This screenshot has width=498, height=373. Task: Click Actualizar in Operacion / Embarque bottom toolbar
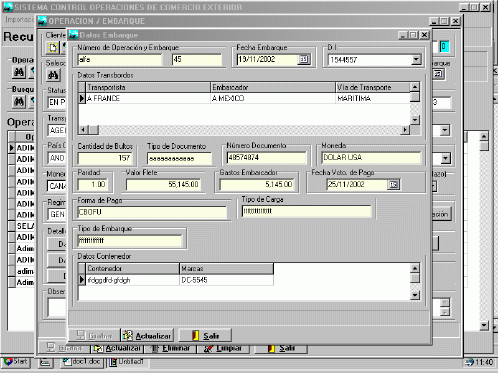(117, 348)
